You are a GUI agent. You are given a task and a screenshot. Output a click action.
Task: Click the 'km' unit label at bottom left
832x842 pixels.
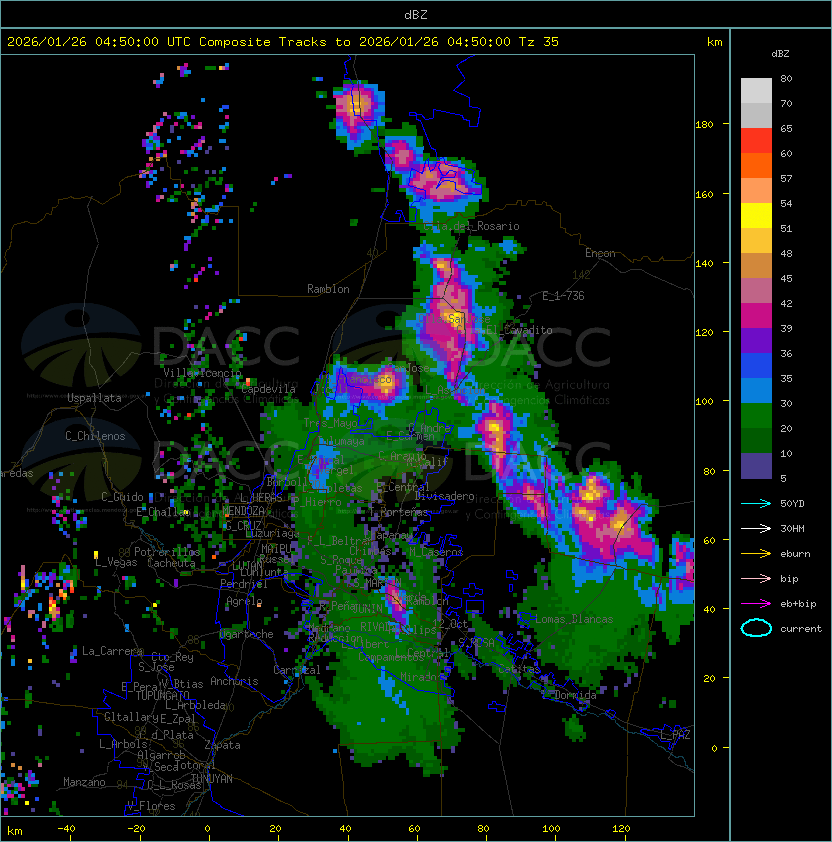tap(15, 831)
